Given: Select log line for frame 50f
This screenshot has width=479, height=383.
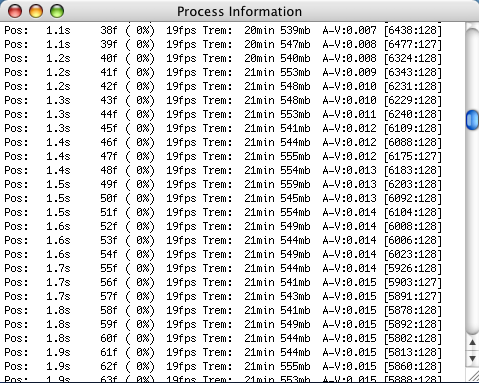Looking at the screenshot, I should click(x=223, y=198).
